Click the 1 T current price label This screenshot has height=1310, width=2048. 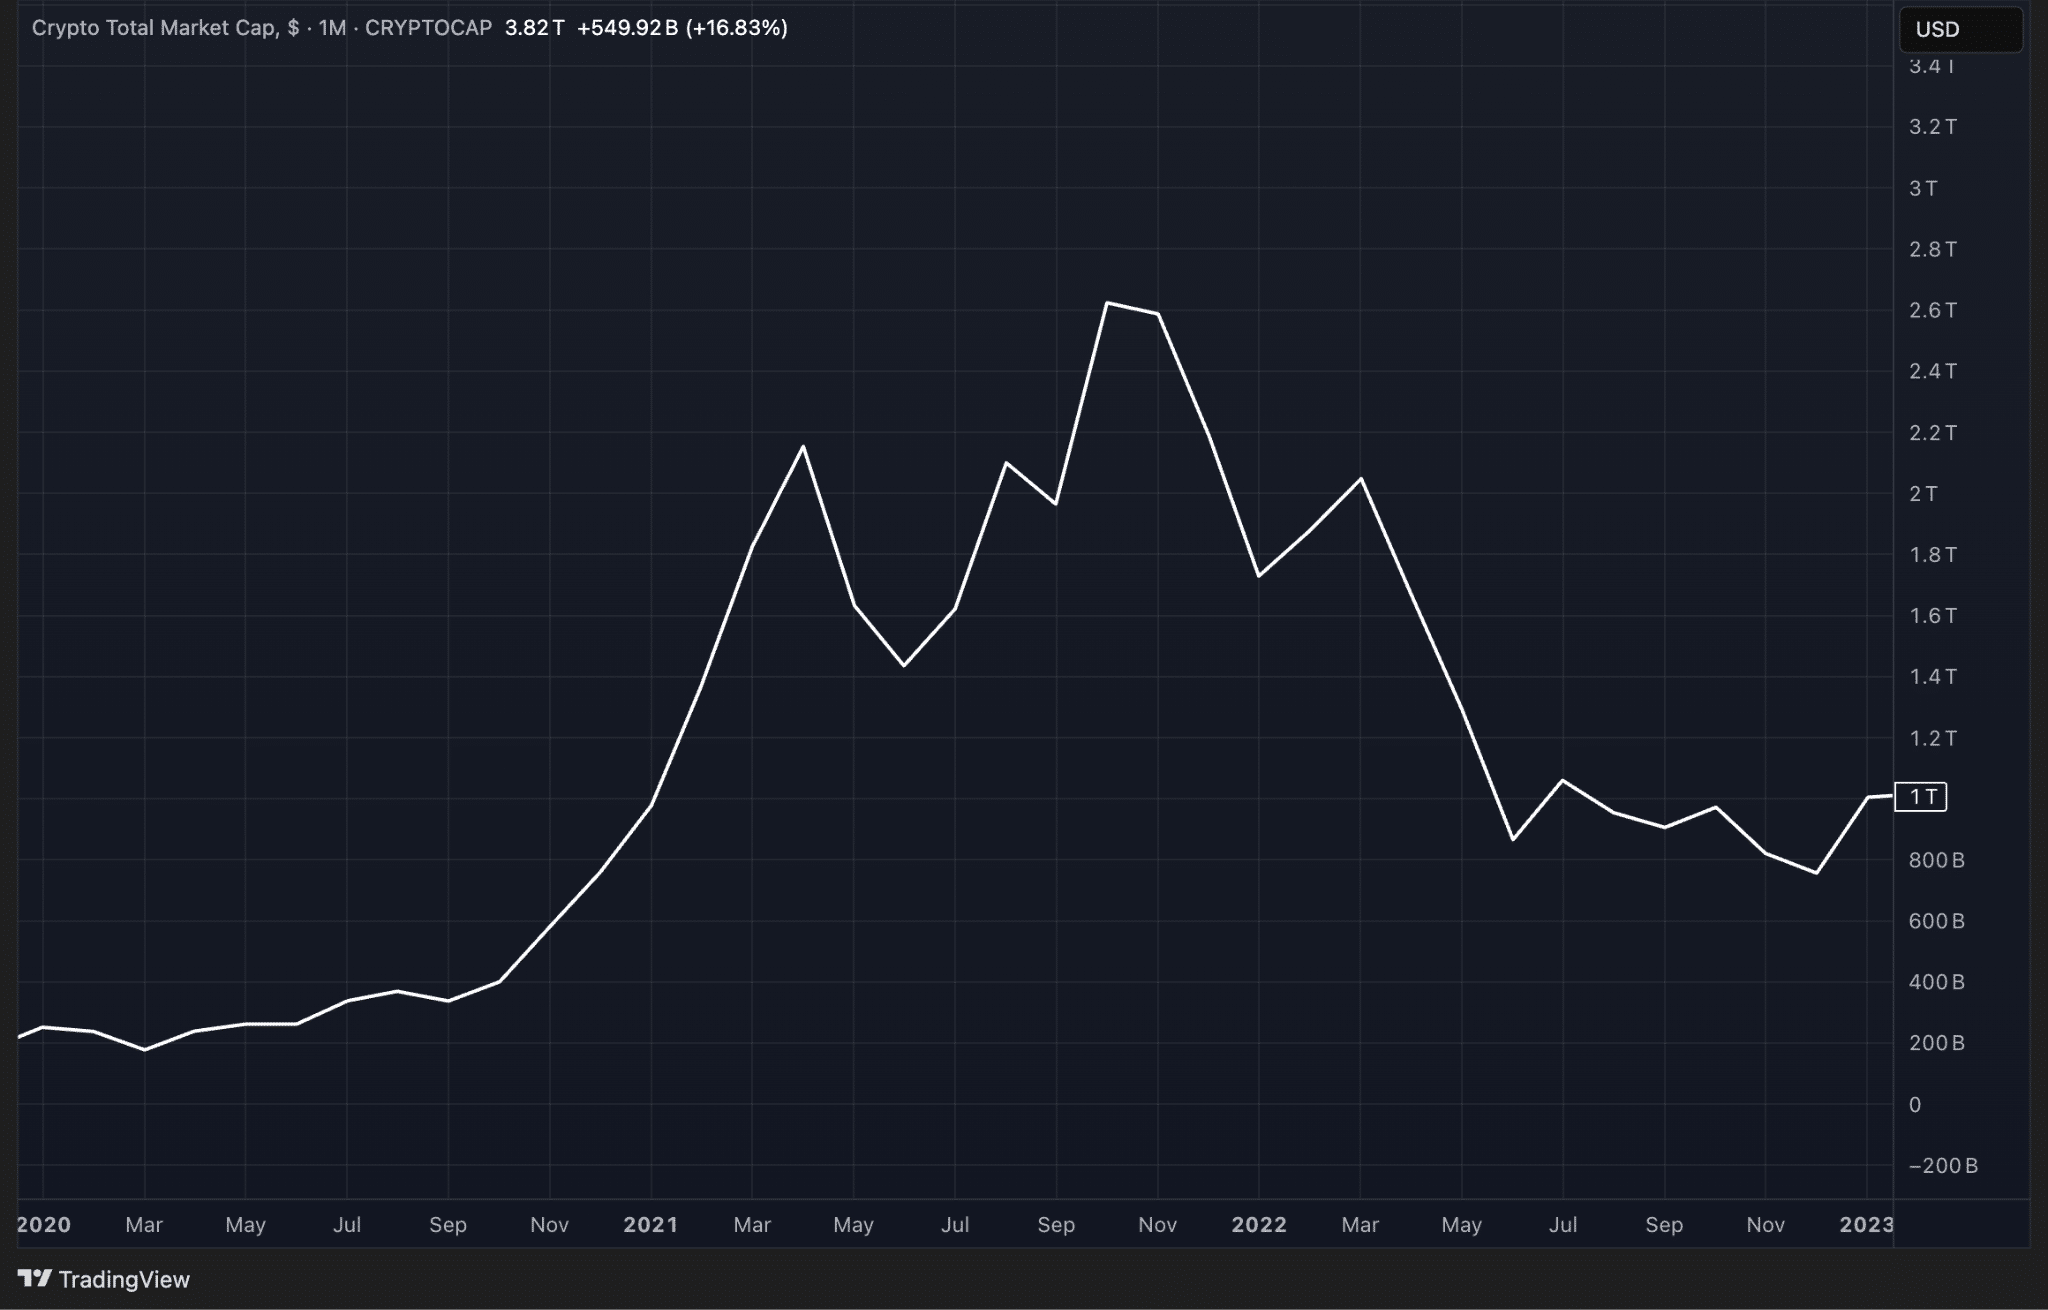(x=1922, y=797)
